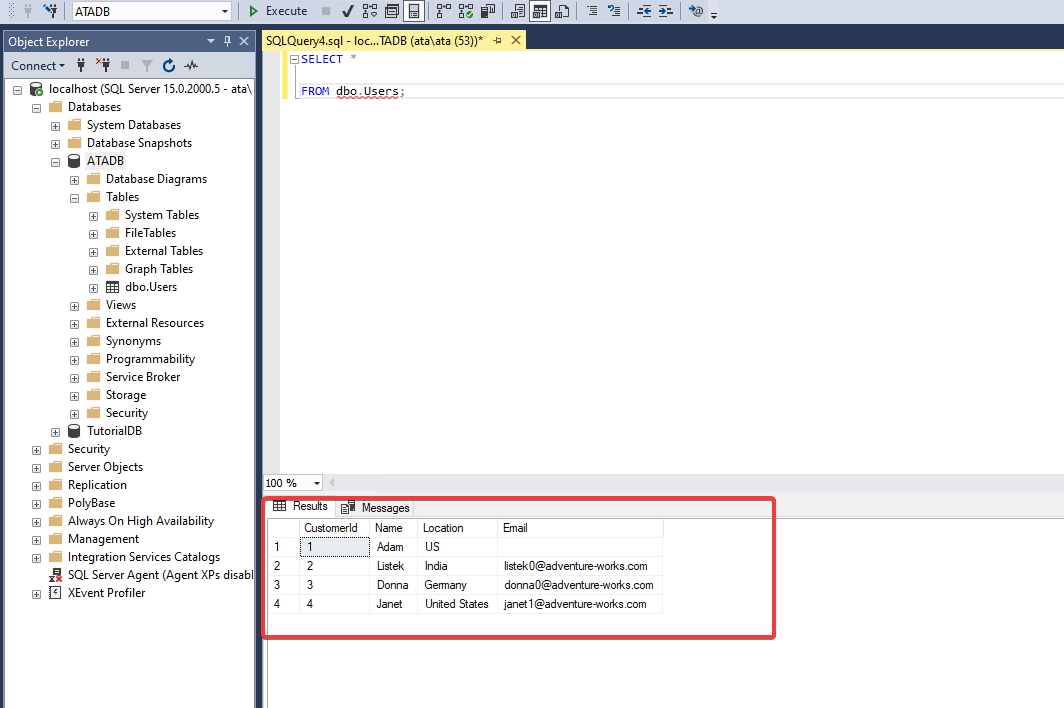Select the Integration Services Catalogs node
Image resolution: width=1064 pixels, height=708 pixels.
click(144, 557)
